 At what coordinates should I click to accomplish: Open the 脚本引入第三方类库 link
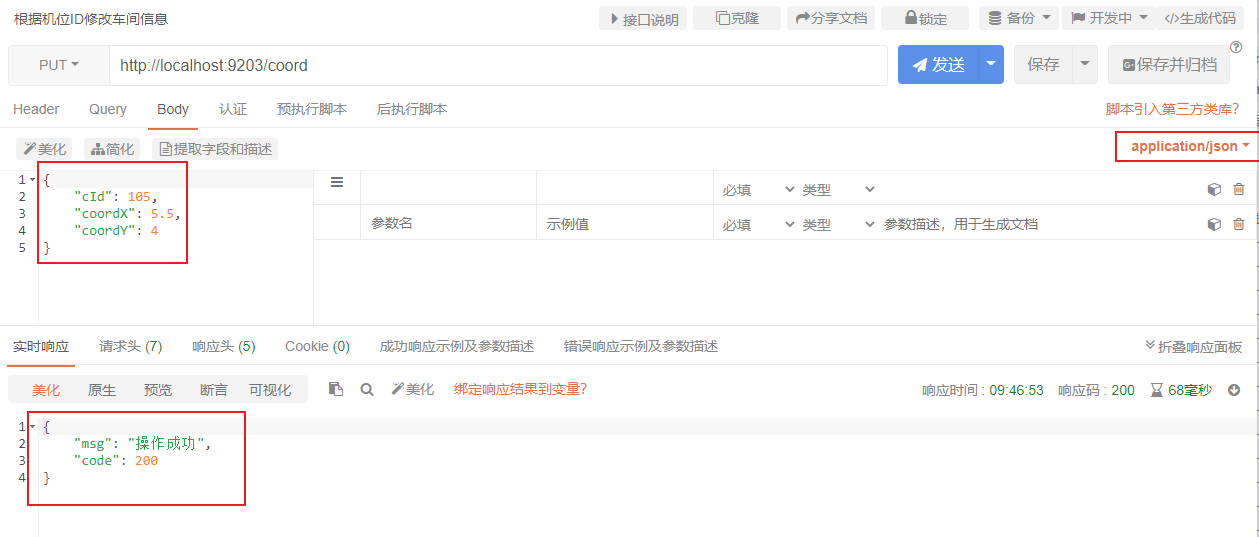1172,109
